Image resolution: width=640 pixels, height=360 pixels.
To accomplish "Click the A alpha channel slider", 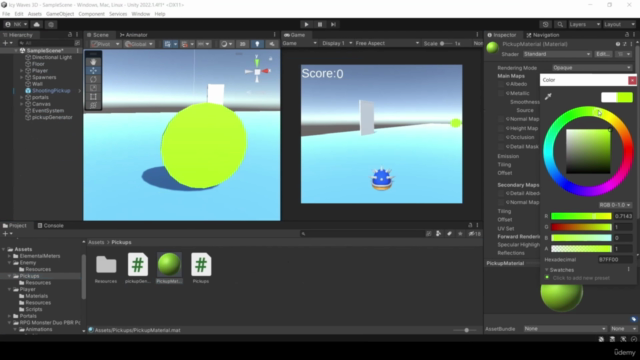I will coord(581,249).
